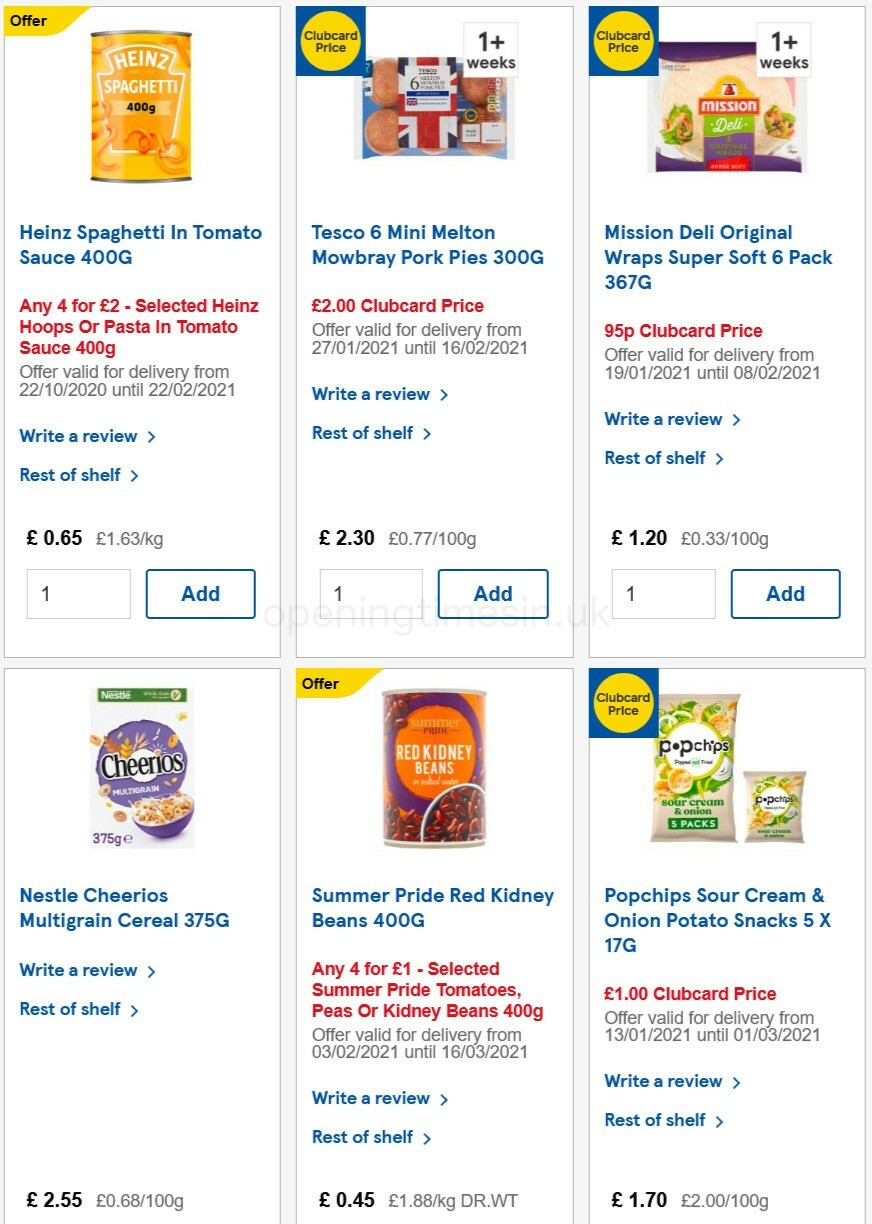Click the Any 4 for £2 Heinz offer text
The image size is (872, 1224).
(138, 326)
